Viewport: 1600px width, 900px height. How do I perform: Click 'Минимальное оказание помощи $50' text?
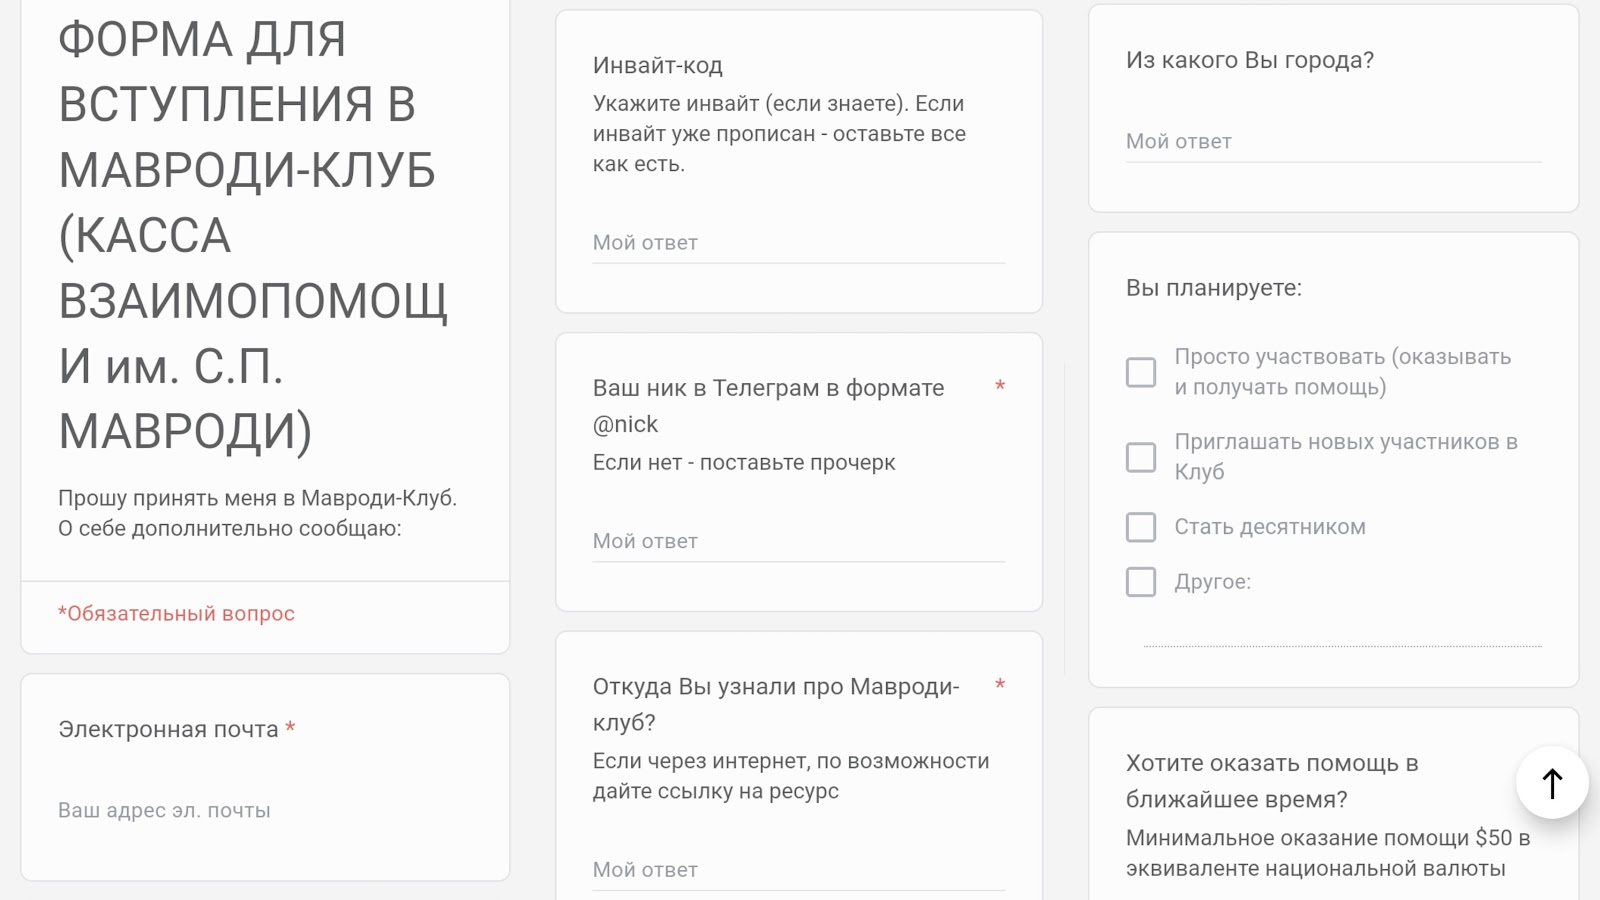(1328, 853)
